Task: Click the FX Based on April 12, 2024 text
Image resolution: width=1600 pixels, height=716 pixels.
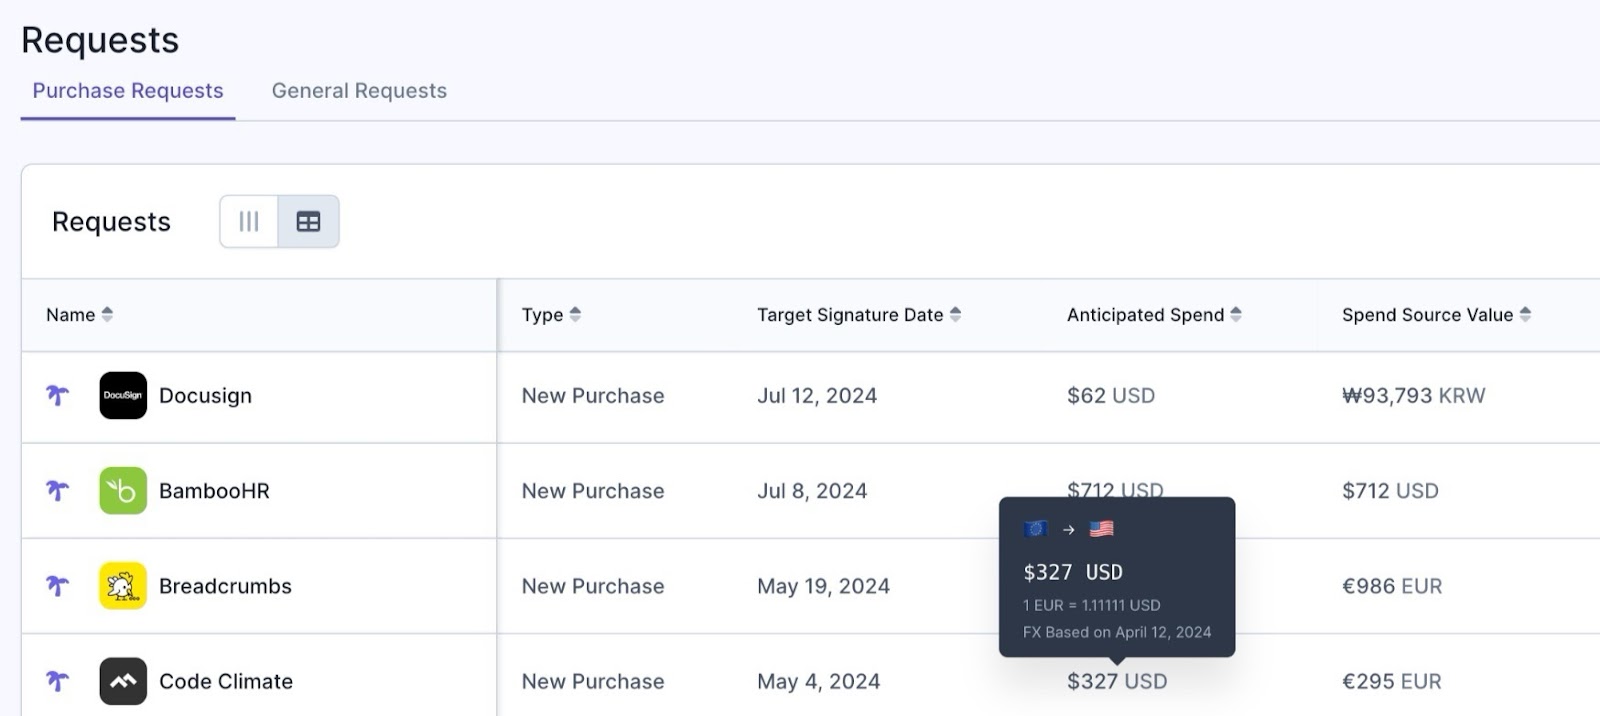Action: (x=1117, y=632)
